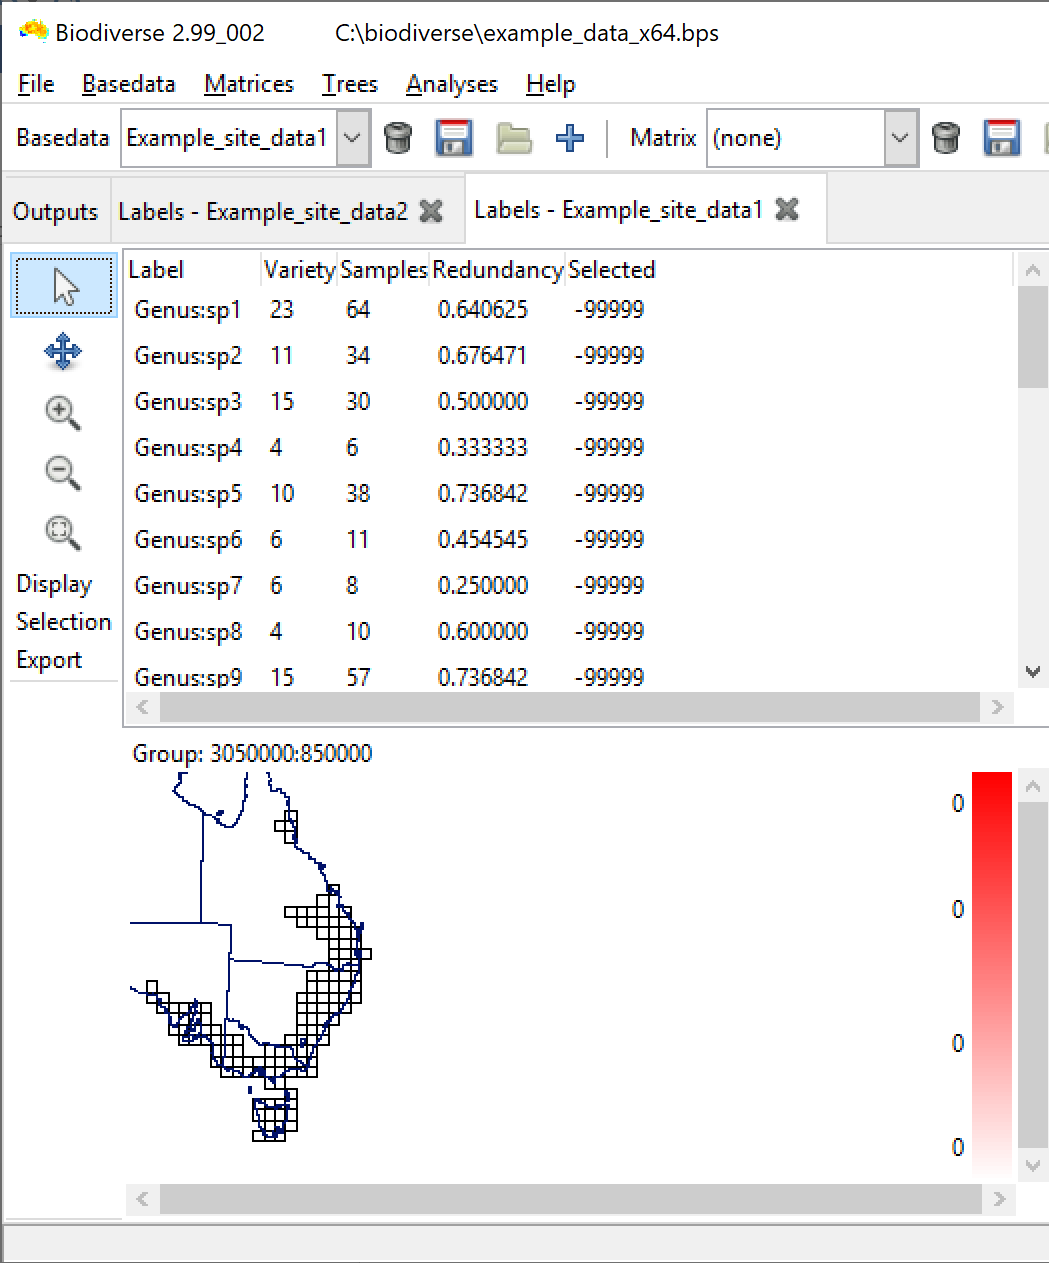The height and width of the screenshot is (1263, 1049).
Task: Open the Analyses menu
Action: (452, 84)
